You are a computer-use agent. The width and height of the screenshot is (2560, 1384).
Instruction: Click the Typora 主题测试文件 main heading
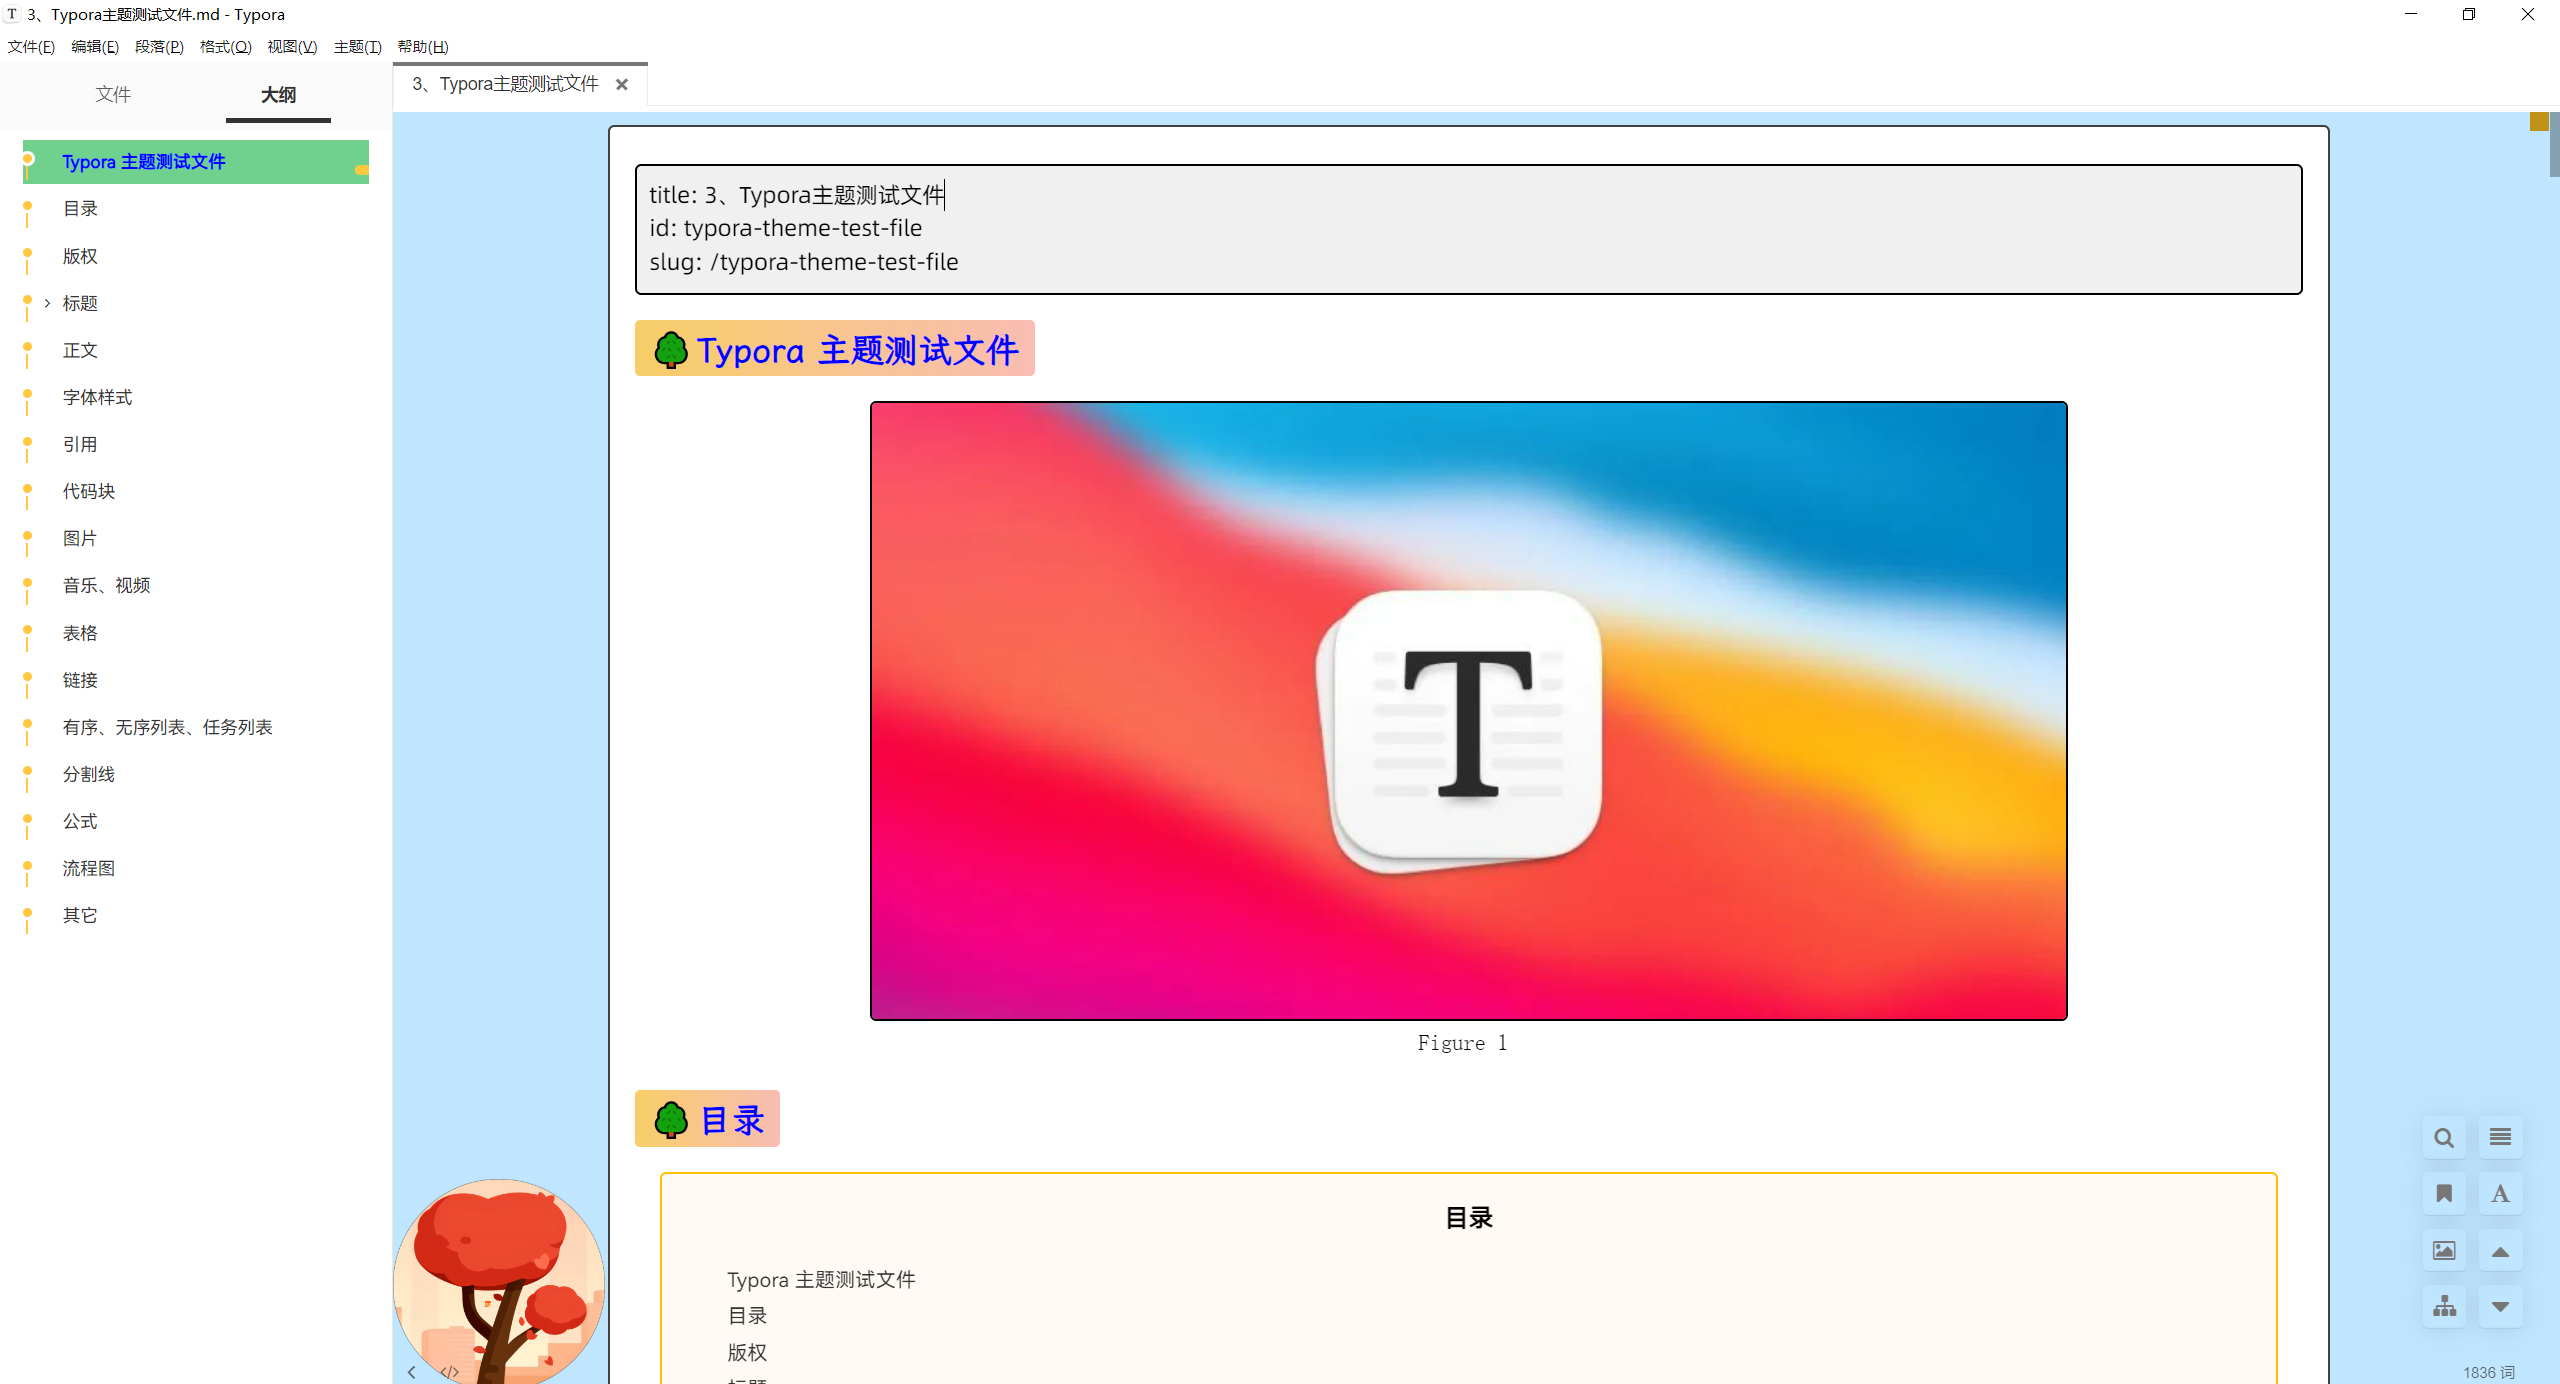834,349
